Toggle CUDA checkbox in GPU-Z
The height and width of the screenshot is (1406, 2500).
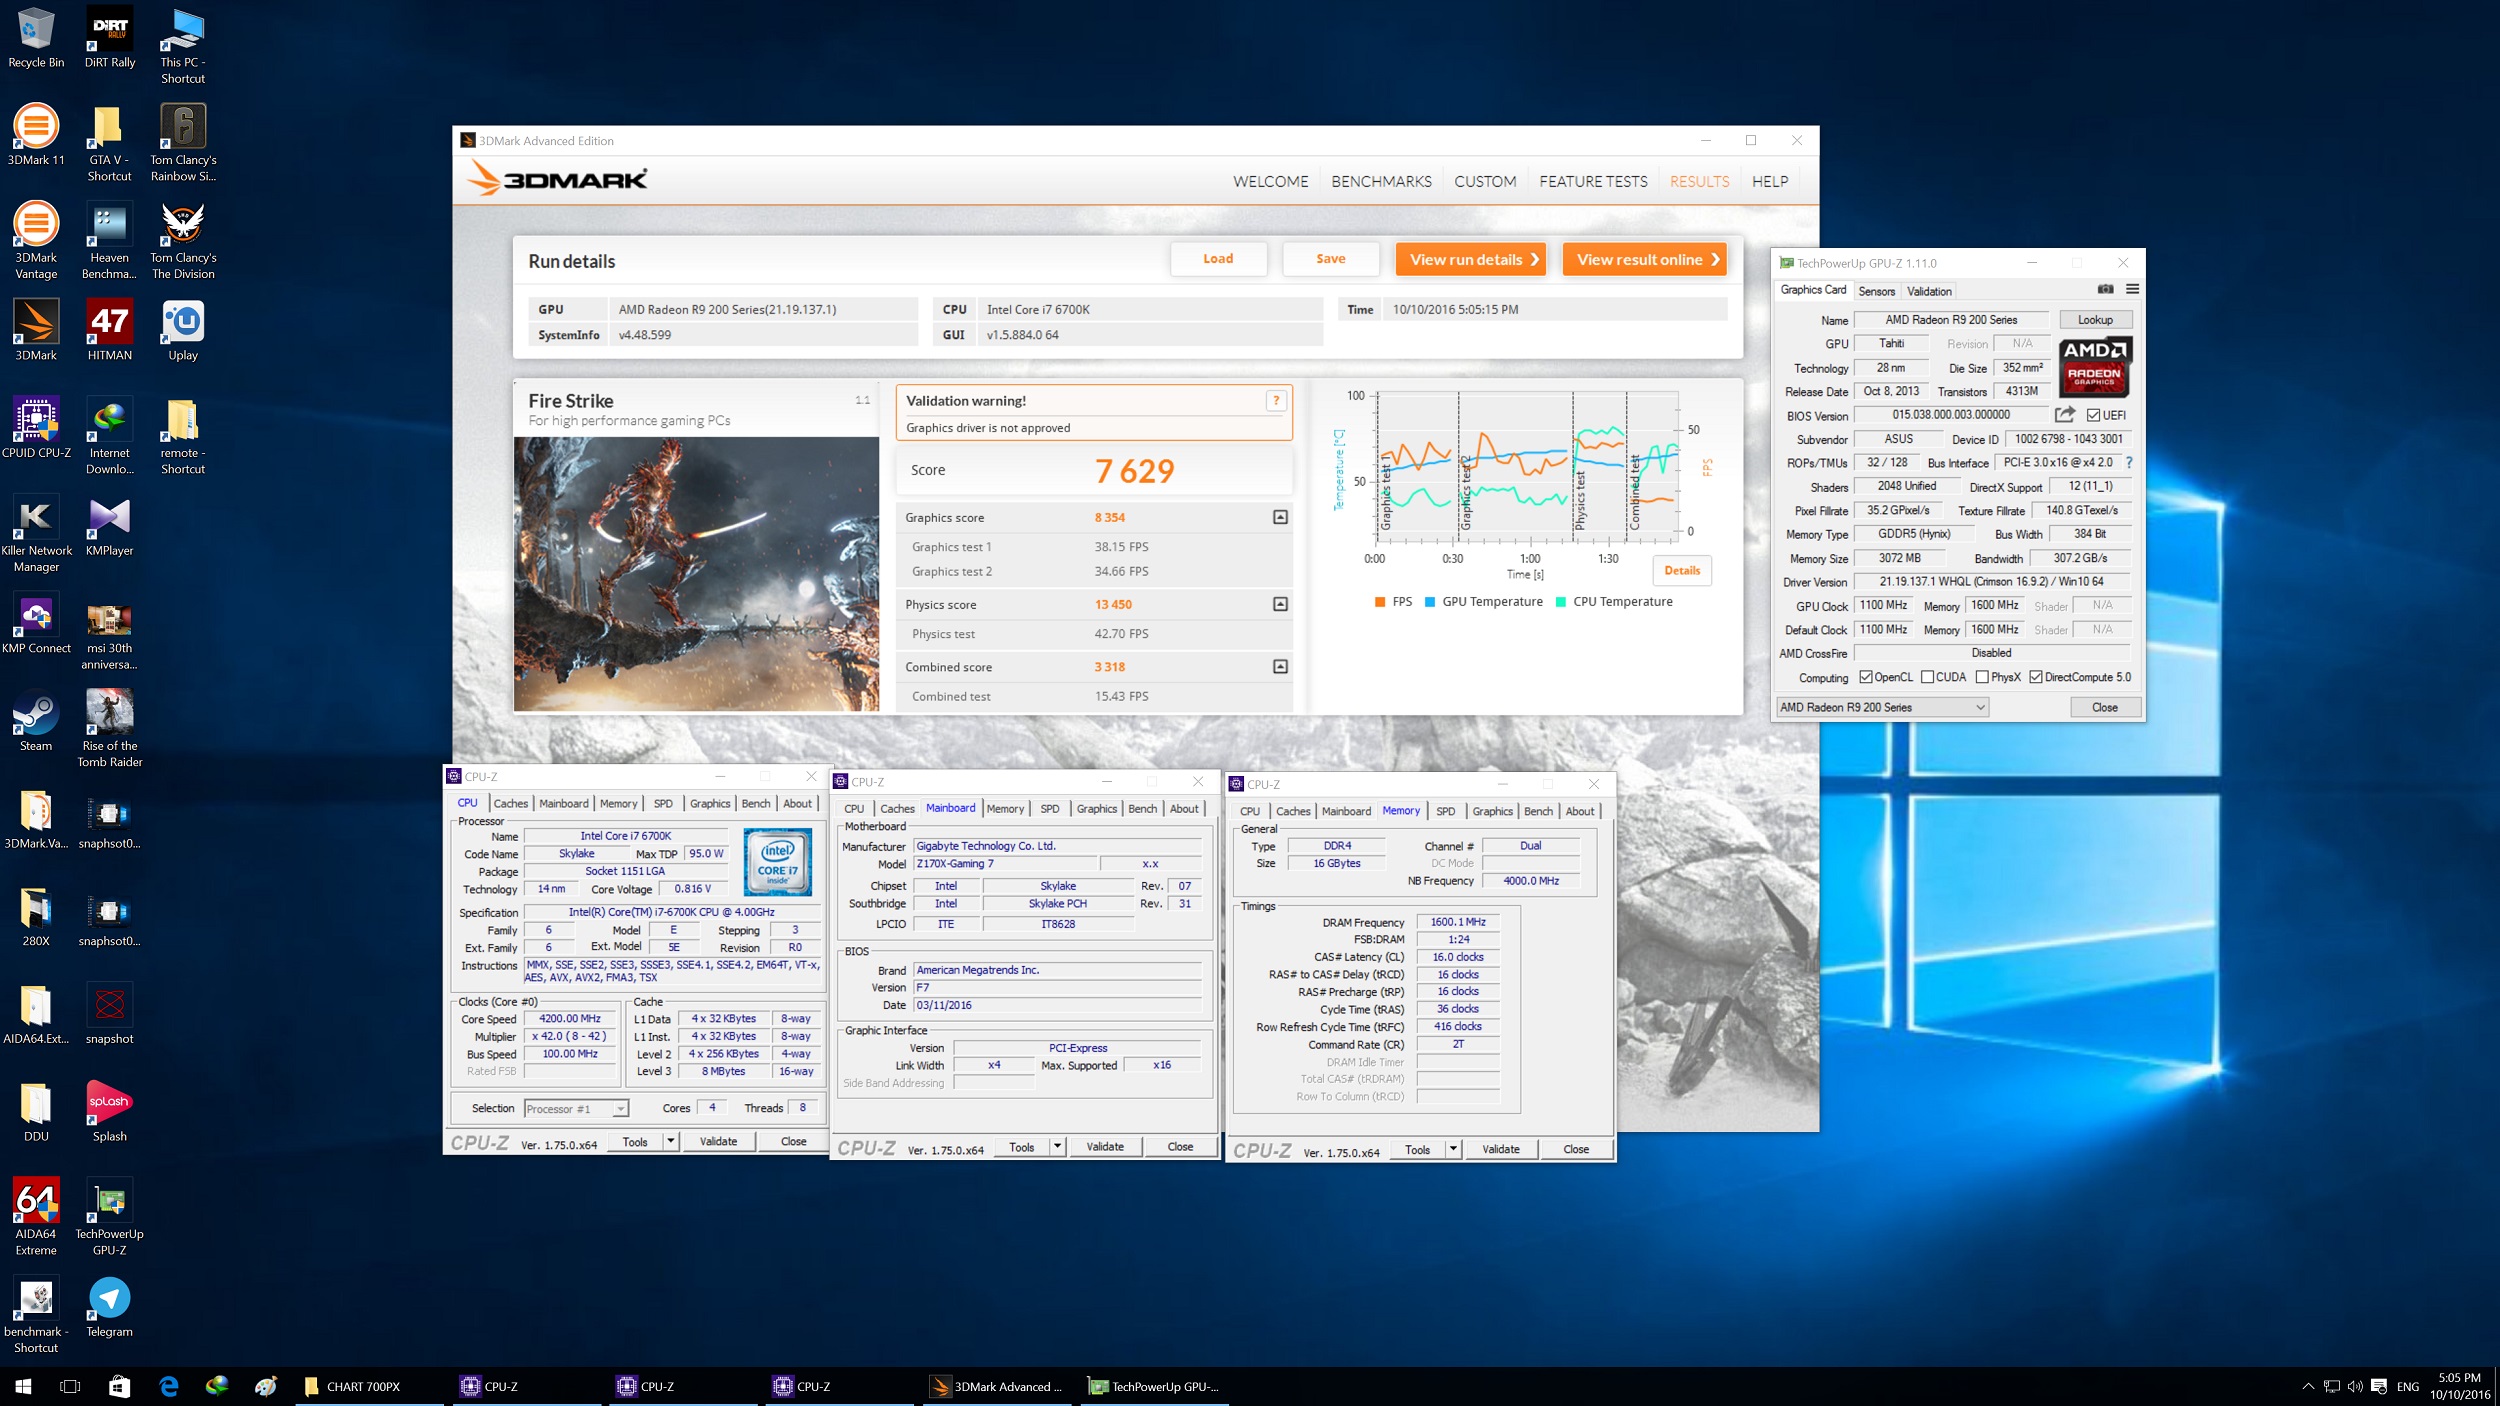pos(1927,677)
